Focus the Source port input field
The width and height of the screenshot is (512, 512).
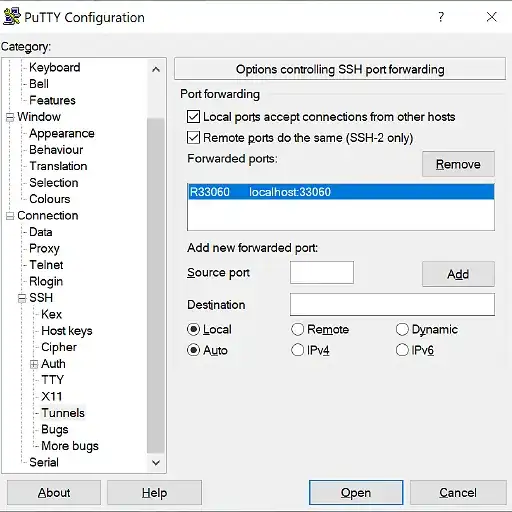[x=322, y=273]
